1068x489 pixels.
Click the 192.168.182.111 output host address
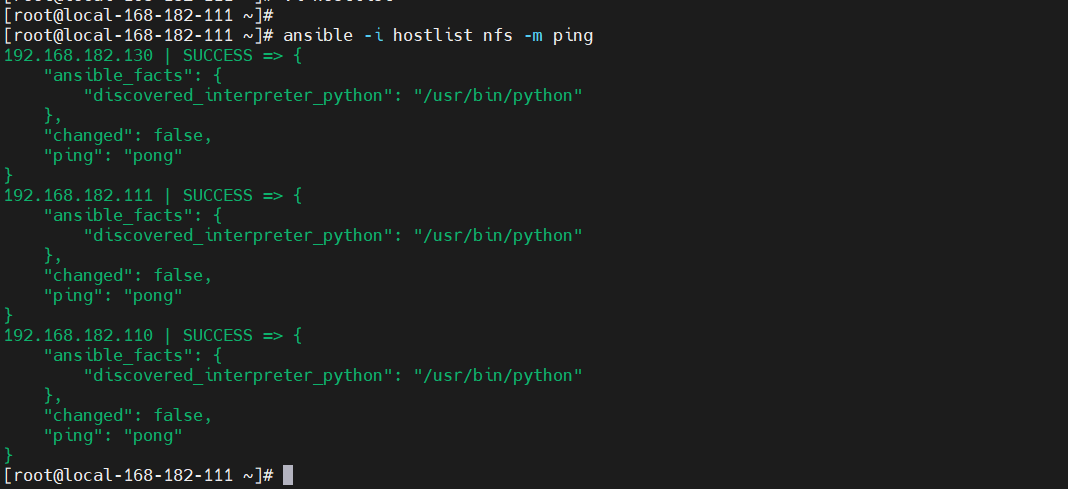click(x=78, y=195)
